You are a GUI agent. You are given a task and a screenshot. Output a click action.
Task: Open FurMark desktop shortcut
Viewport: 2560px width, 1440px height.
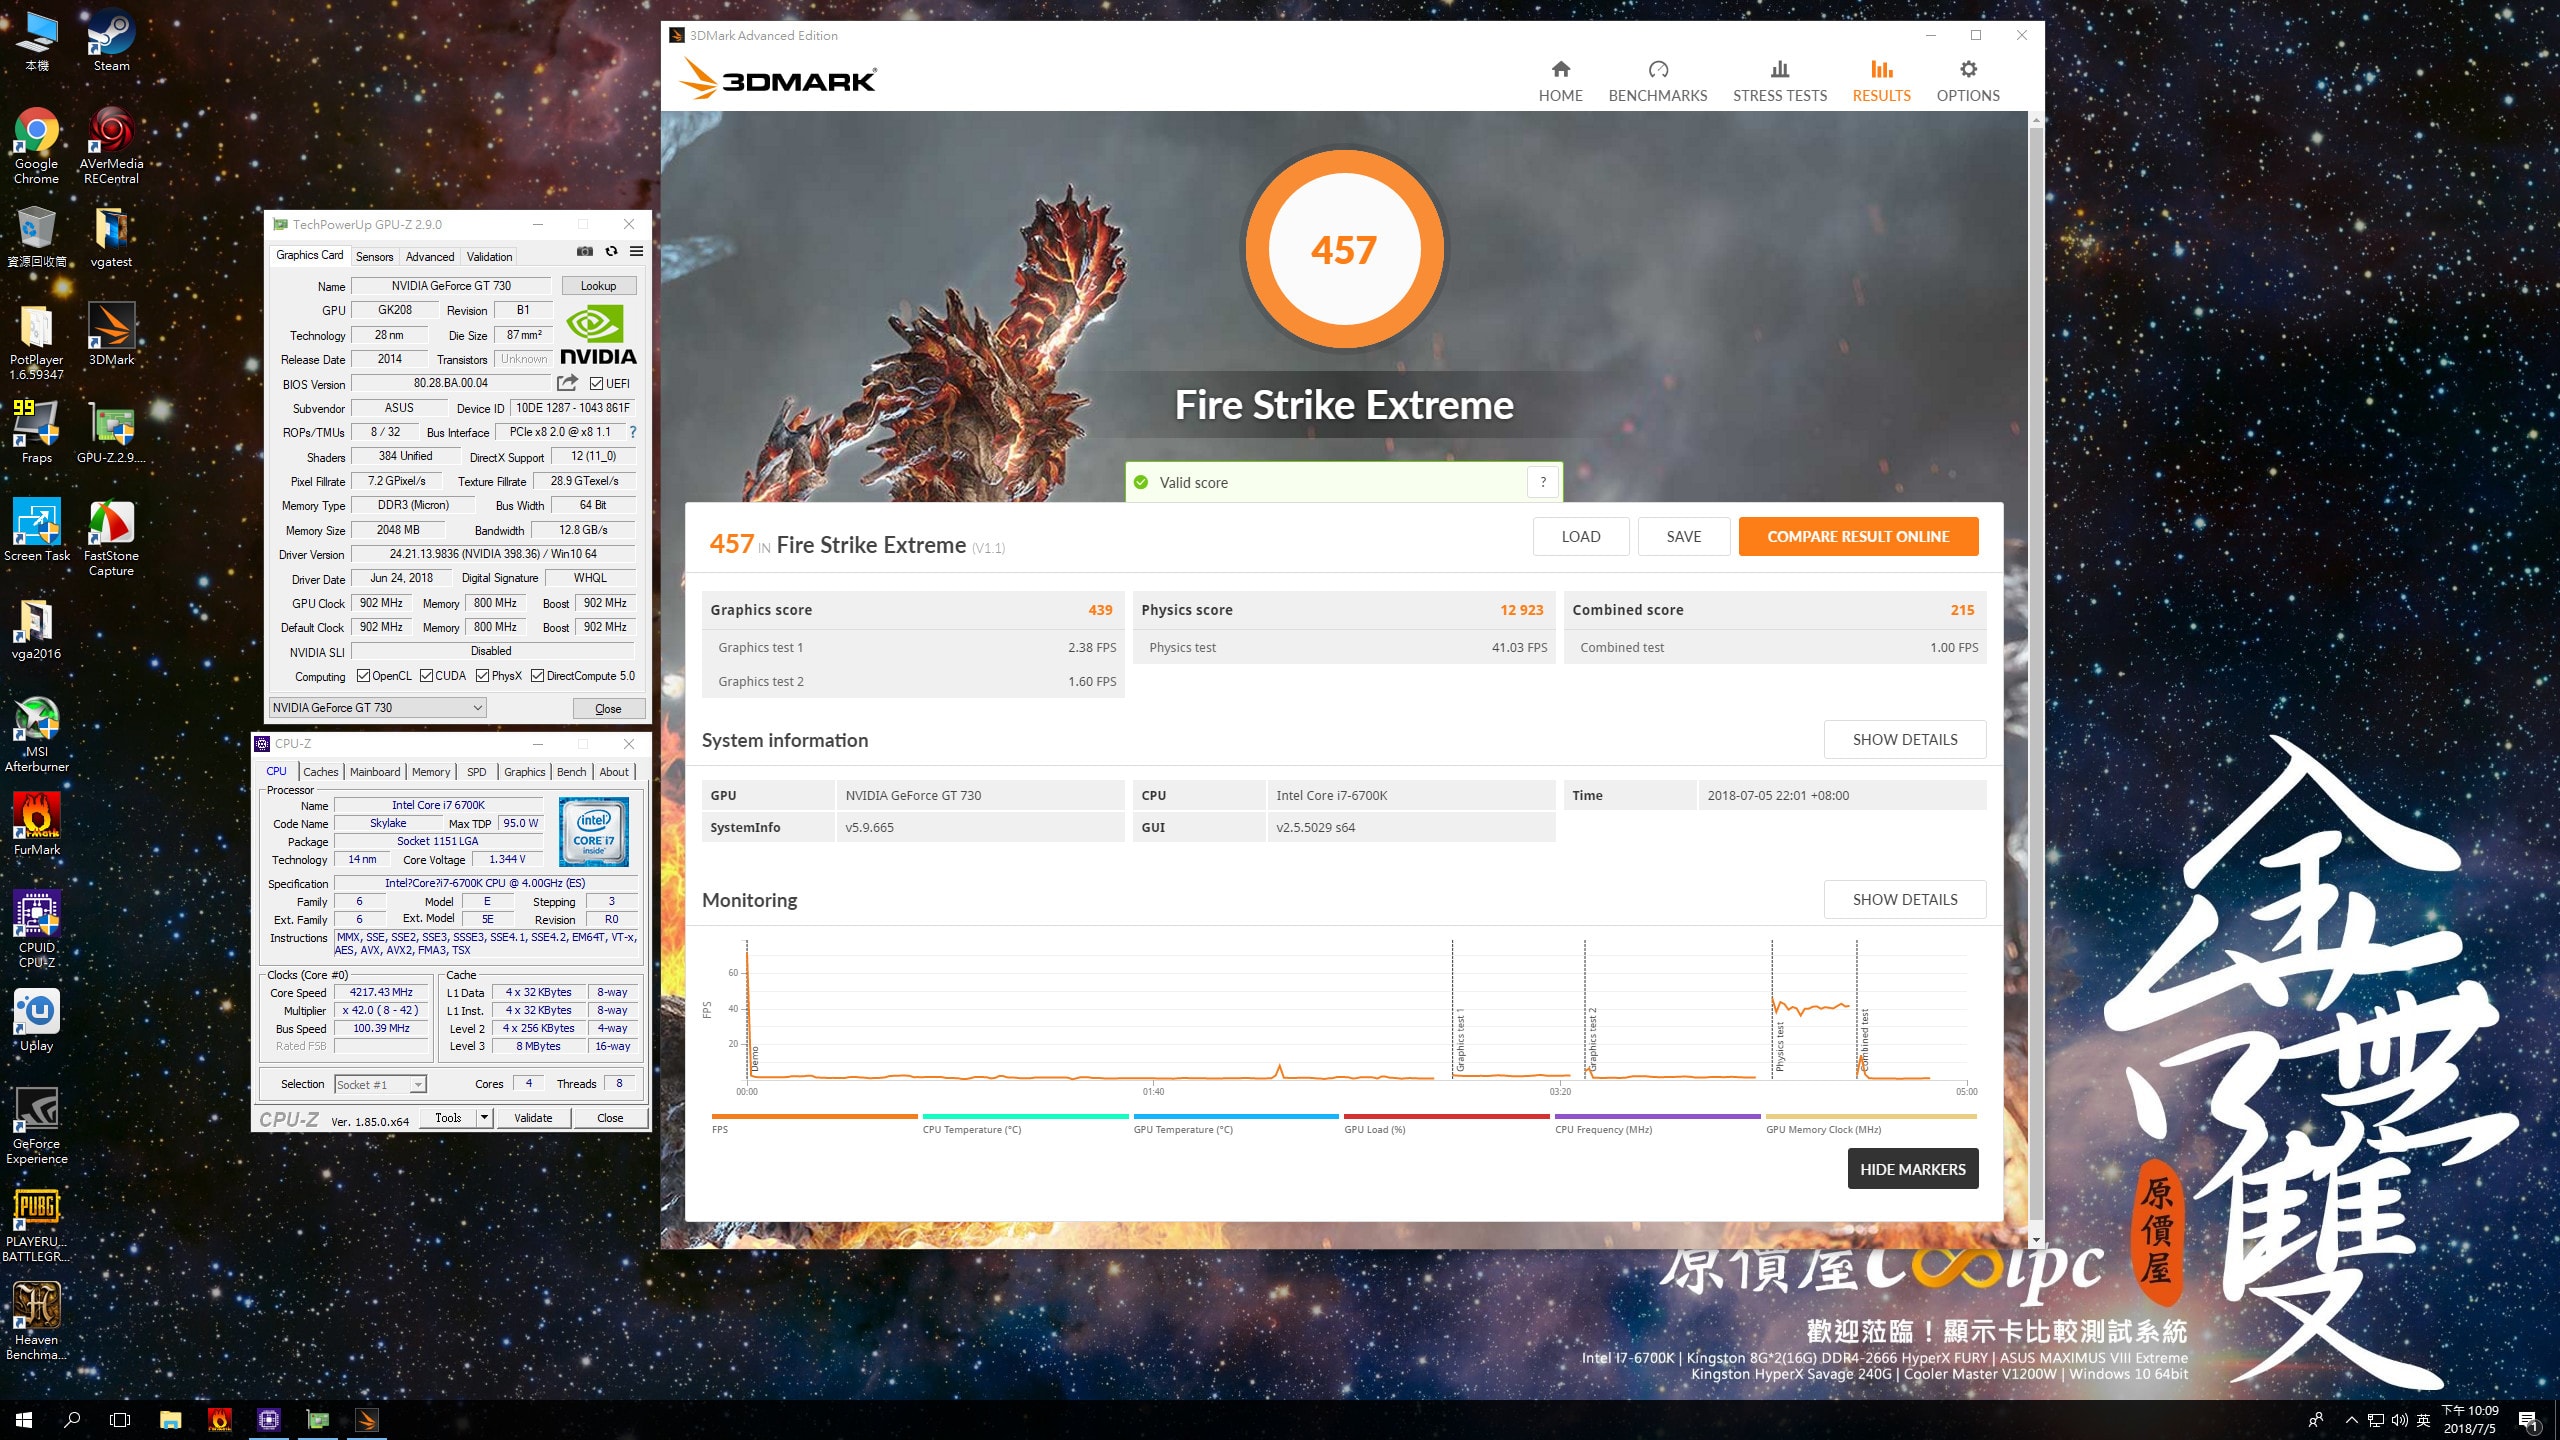pyautogui.click(x=37, y=824)
